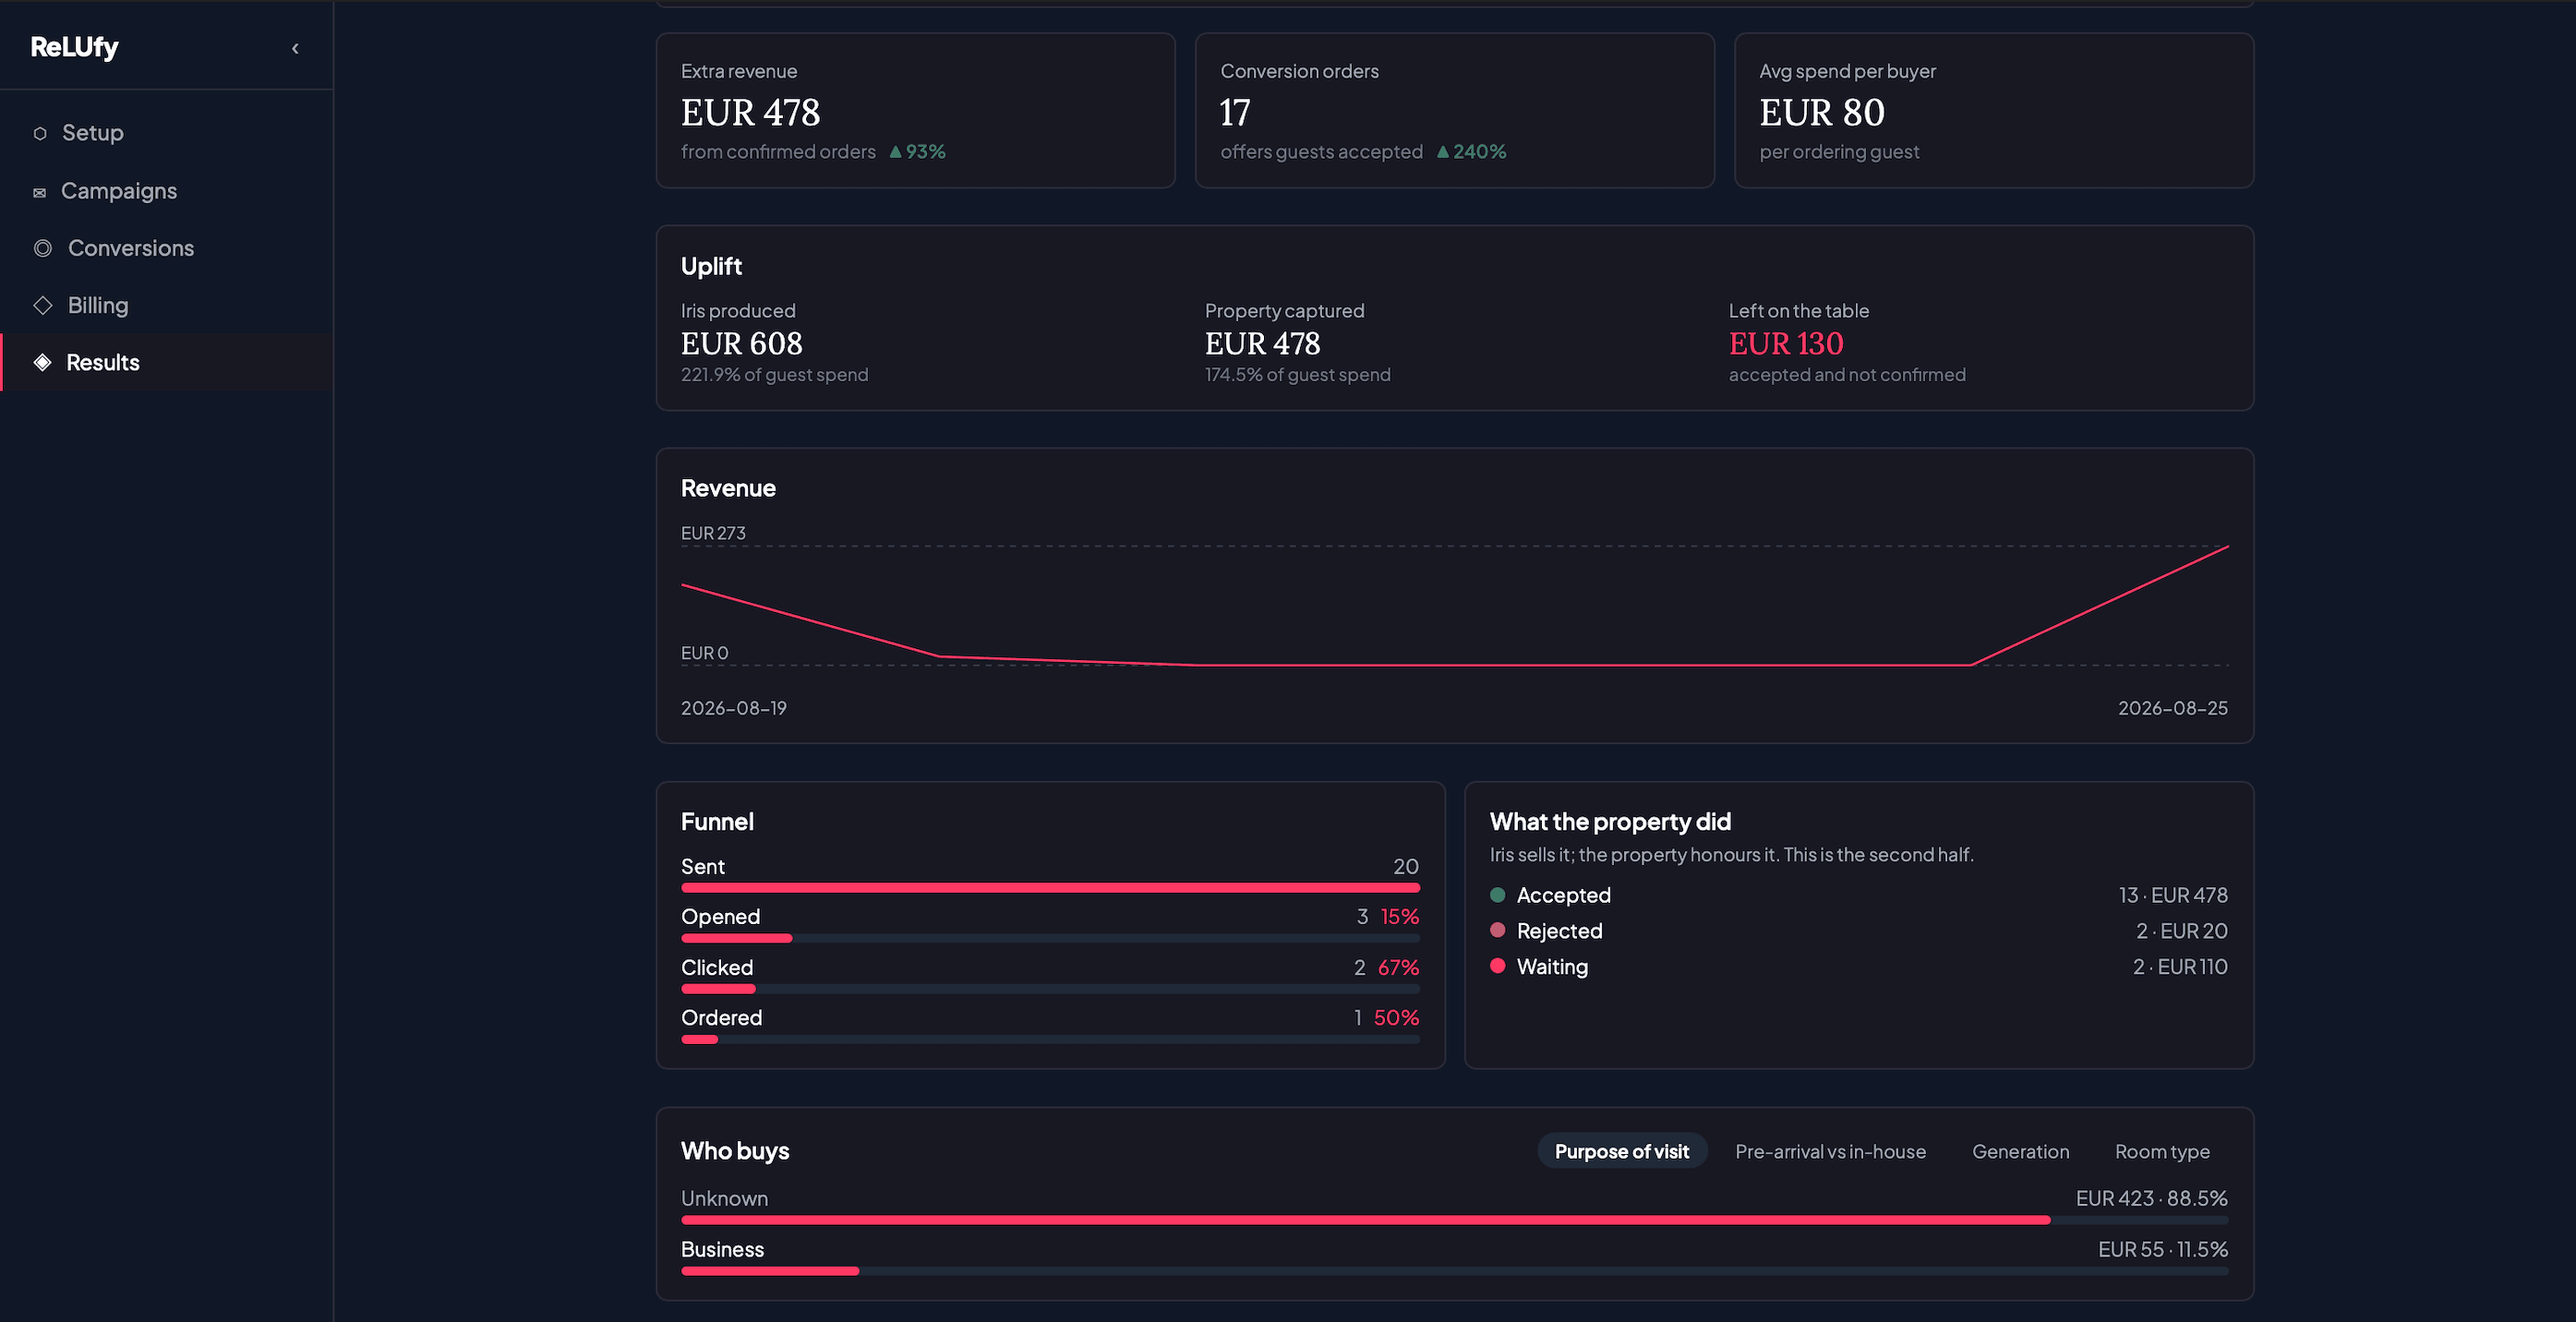
Task: Click 'EUR 423 · 88.5%' in Unknown row
Action: [x=2151, y=1198]
